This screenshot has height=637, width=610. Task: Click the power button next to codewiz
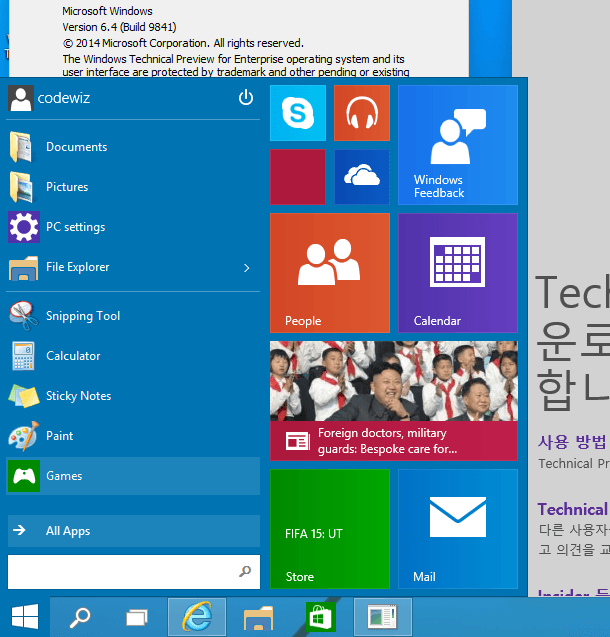[x=246, y=98]
